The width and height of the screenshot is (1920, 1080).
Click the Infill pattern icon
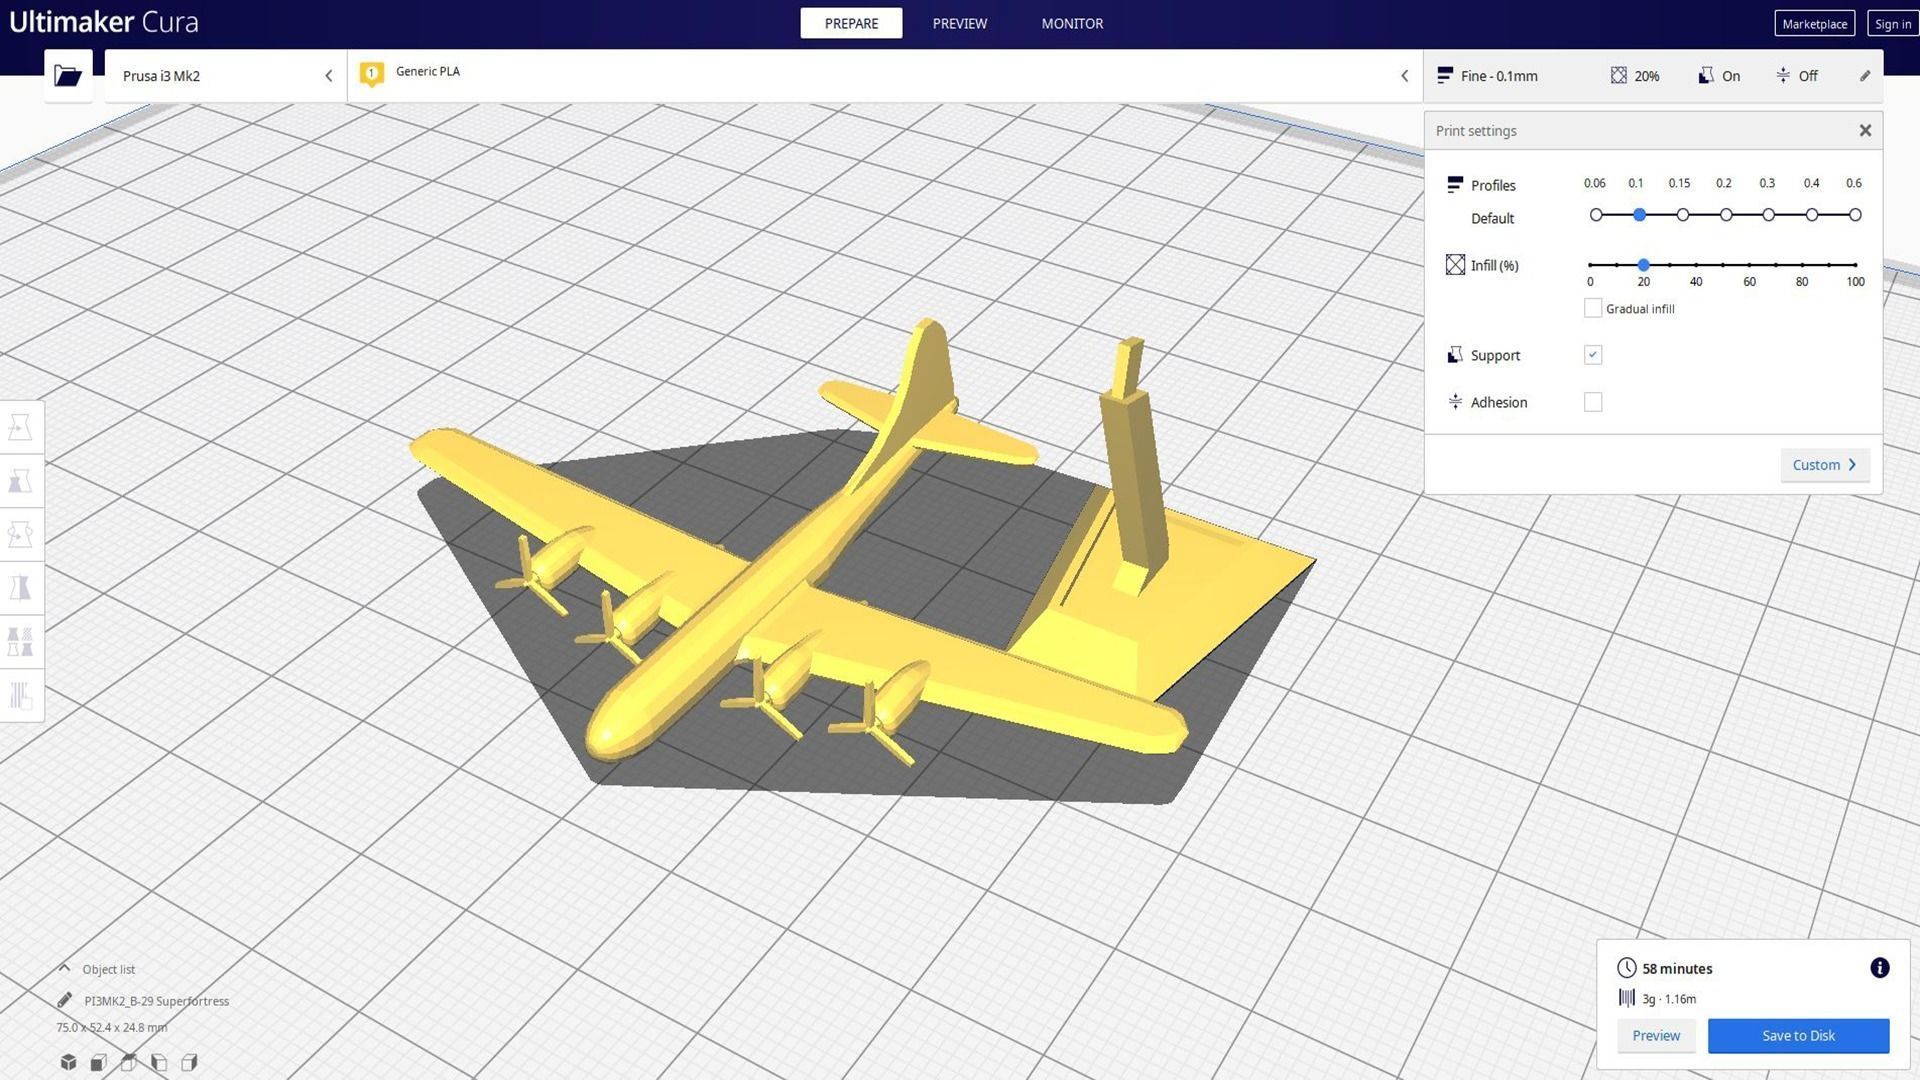click(x=1455, y=265)
